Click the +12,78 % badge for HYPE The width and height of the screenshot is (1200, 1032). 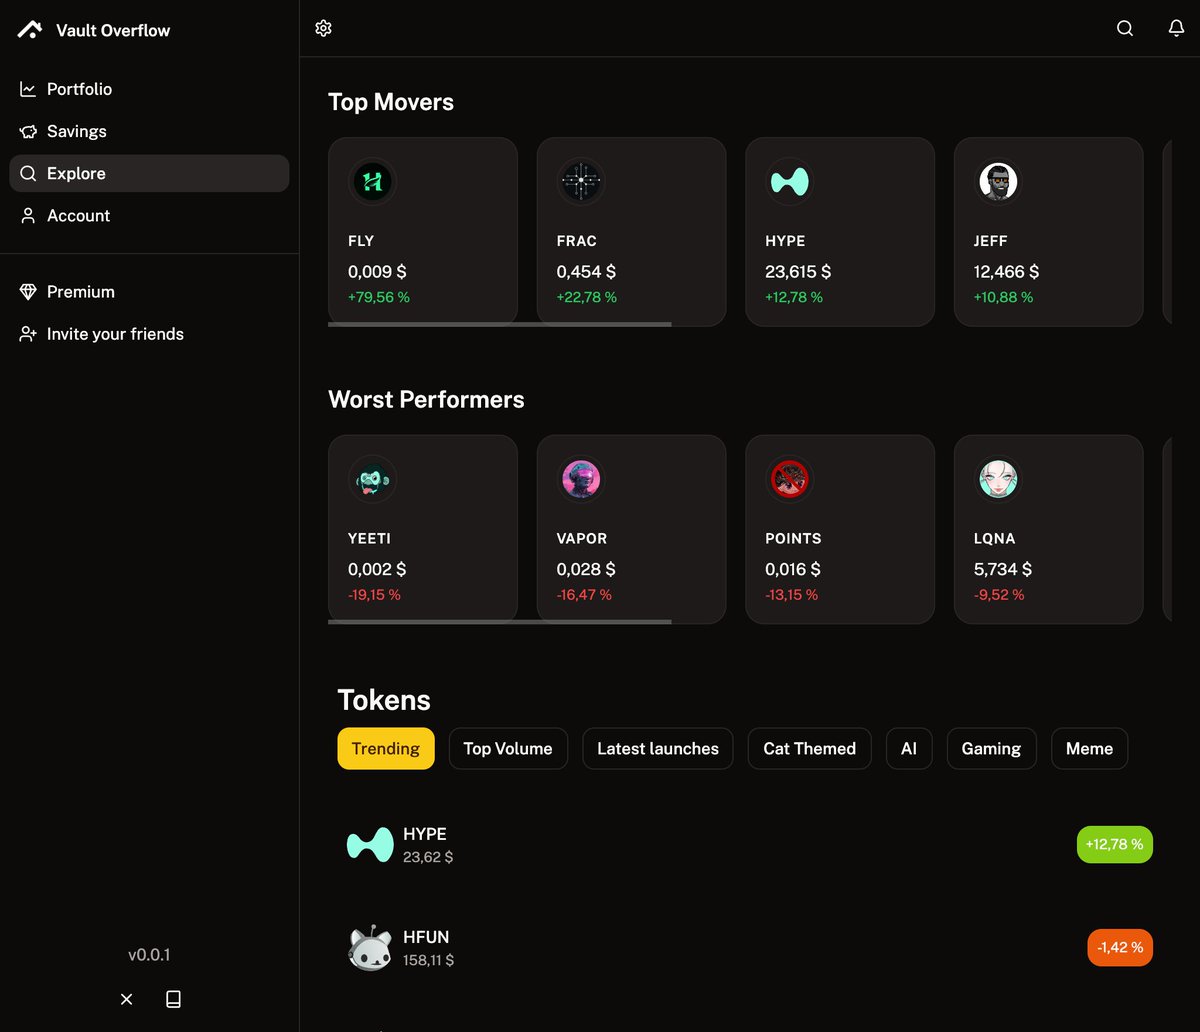click(1115, 845)
